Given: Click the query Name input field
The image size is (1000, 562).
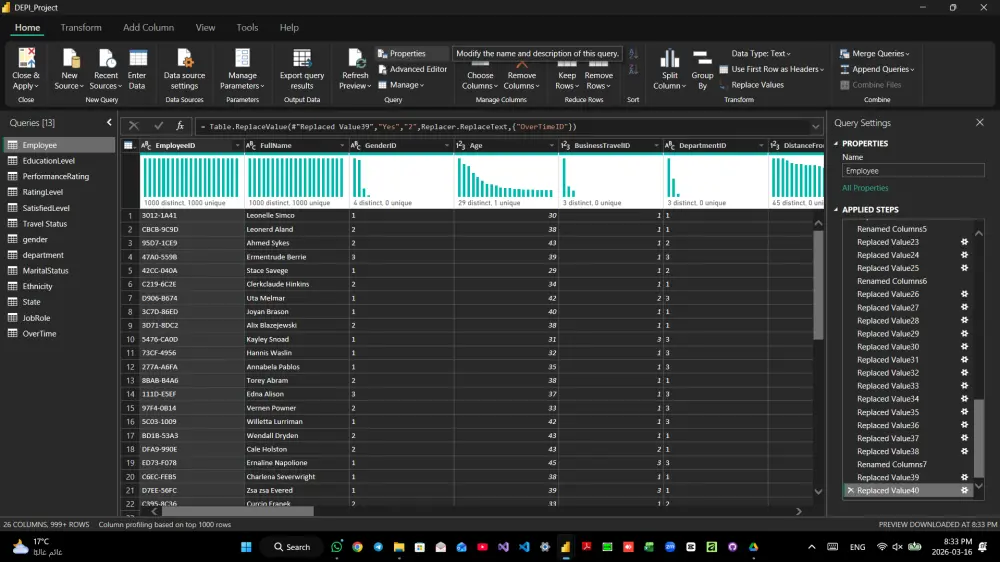Looking at the screenshot, I should [x=913, y=170].
